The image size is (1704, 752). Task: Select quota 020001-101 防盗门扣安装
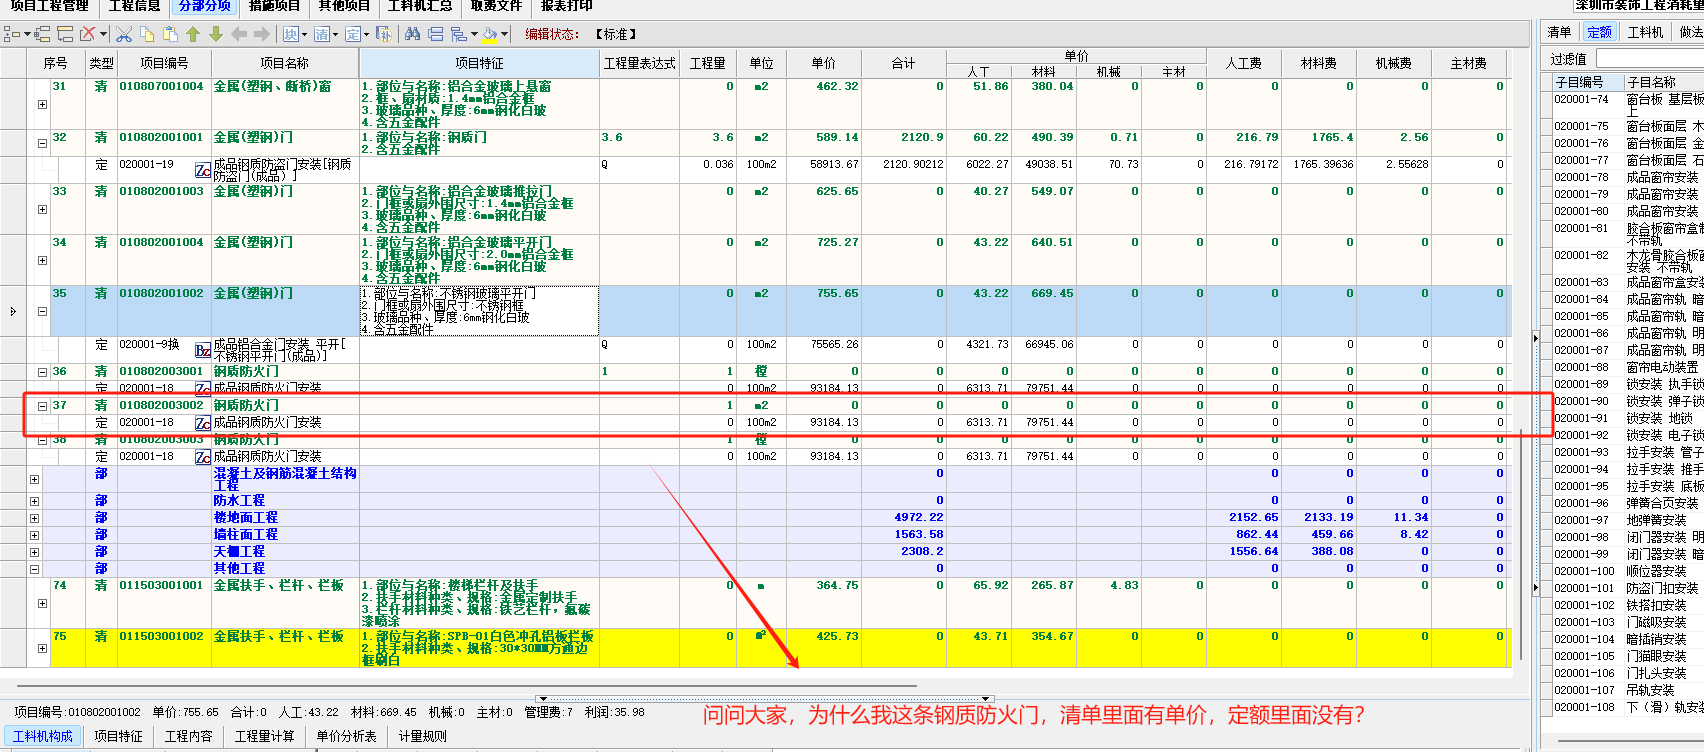pyautogui.click(x=1627, y=588)
